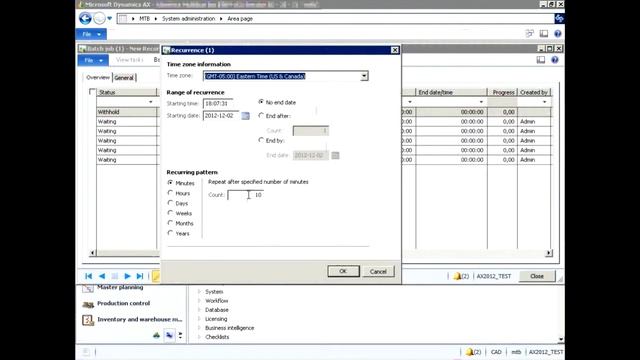Viewport: 640px width, 360px height.
Task: Go to last record in Batch job
Action: [140, 276]
